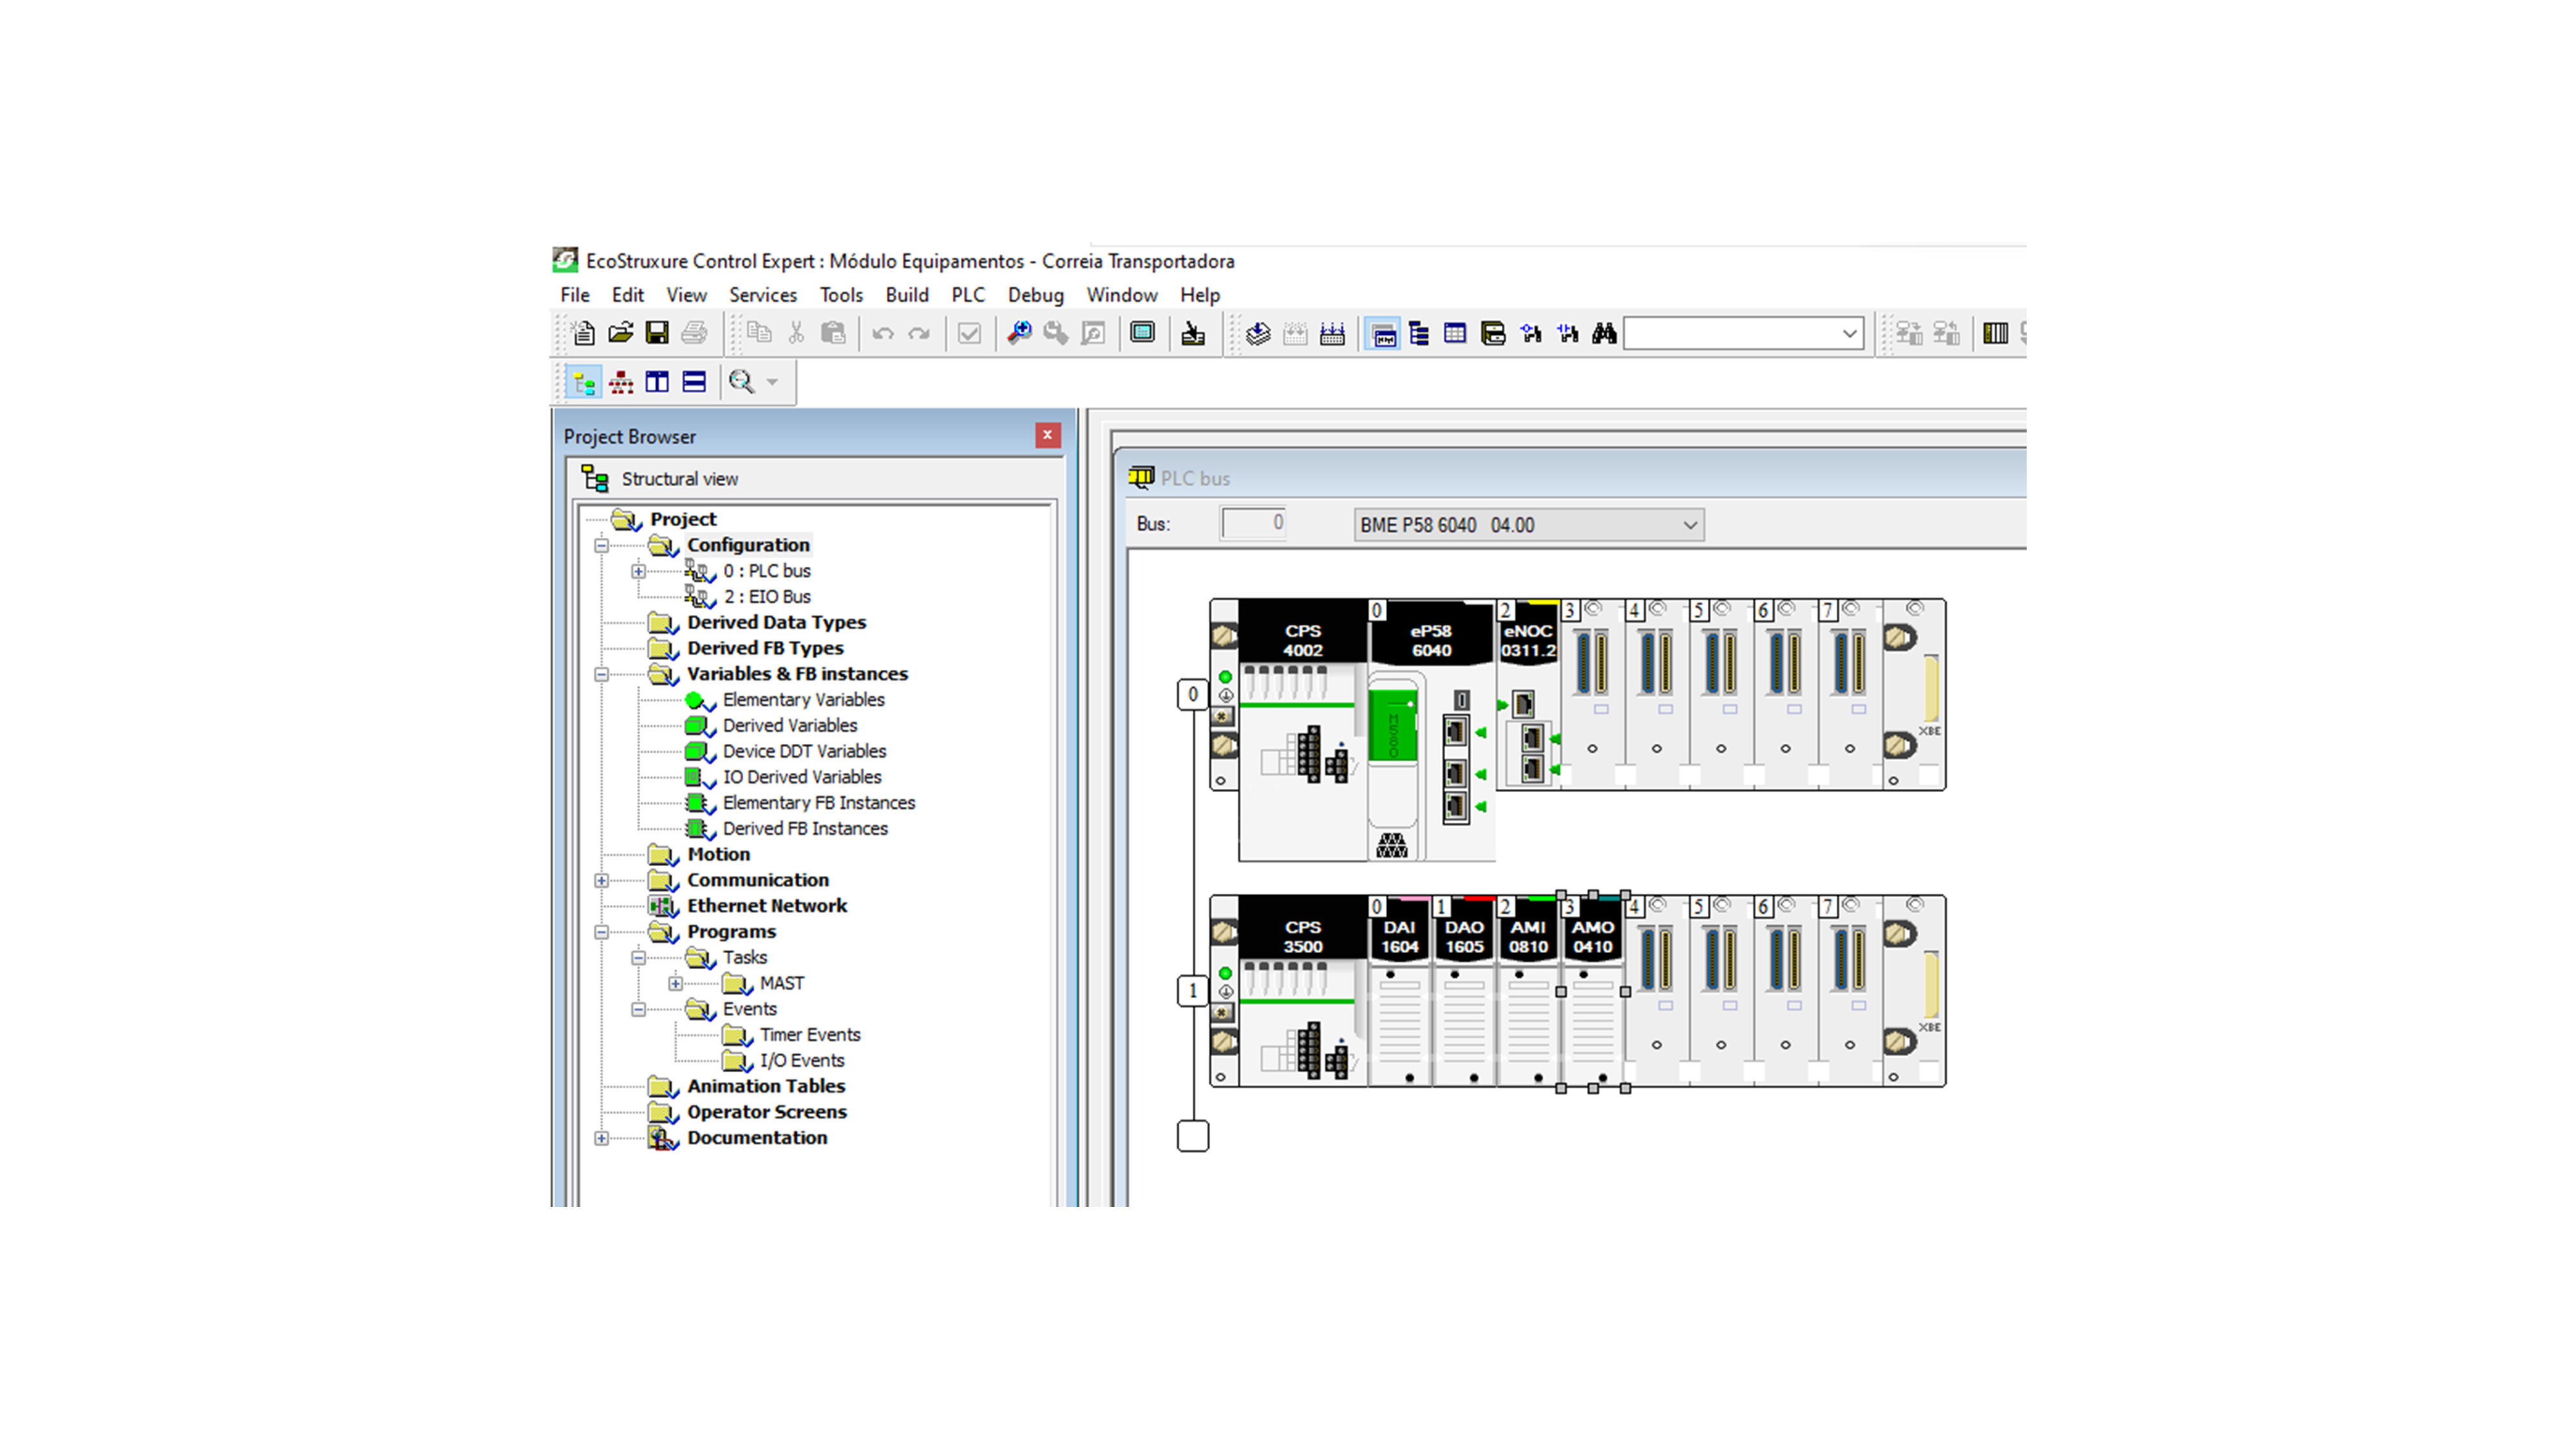Select the eP58 6040 CPU module

[1431, 730]
